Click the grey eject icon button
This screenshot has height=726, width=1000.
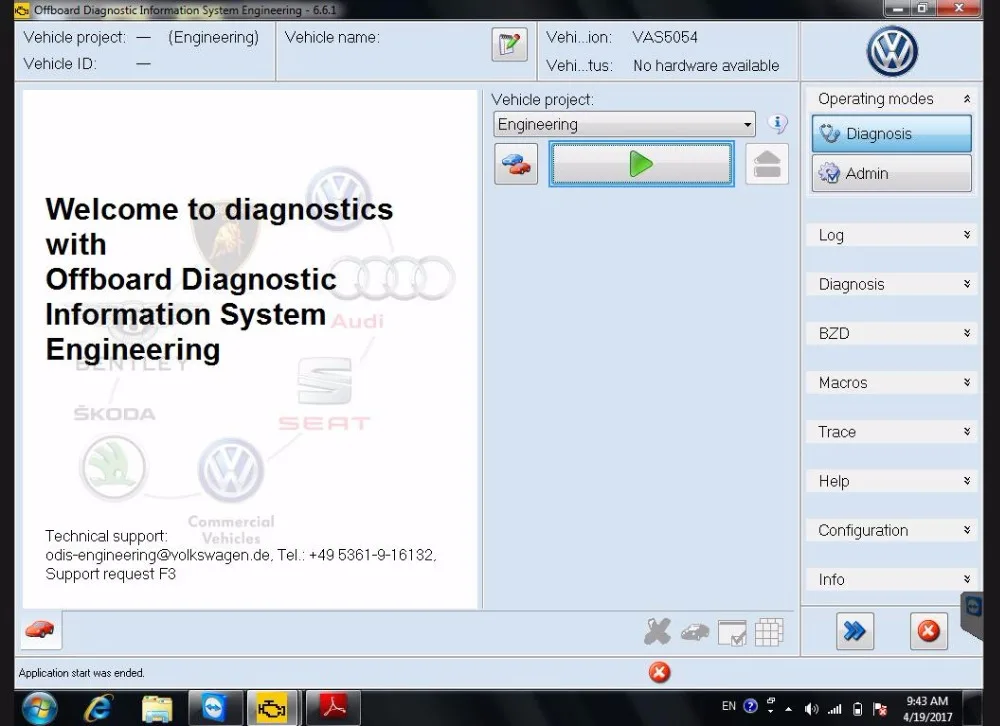point(767,164)
